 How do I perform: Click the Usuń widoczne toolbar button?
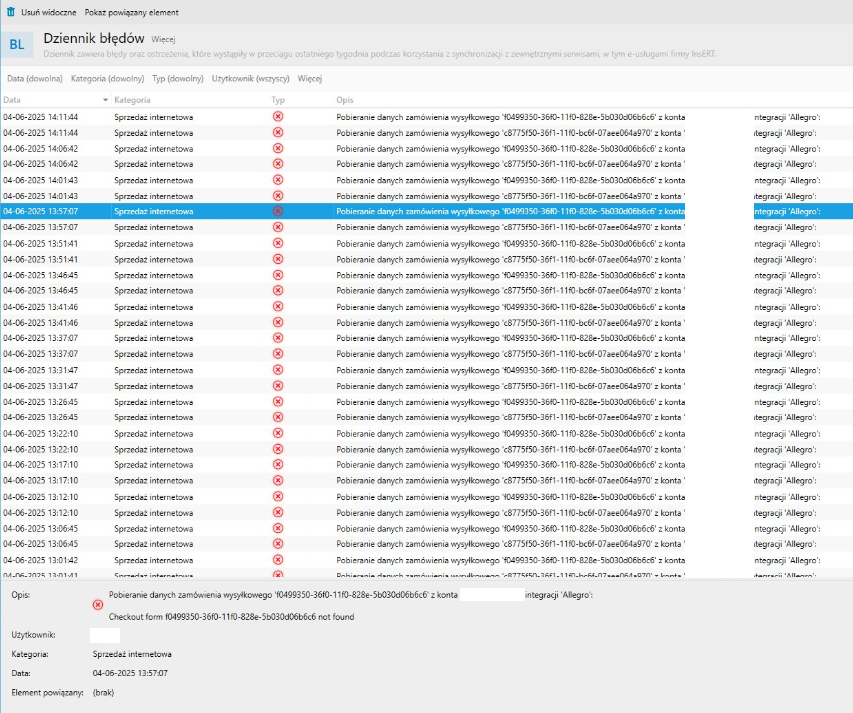click(50, 13)
